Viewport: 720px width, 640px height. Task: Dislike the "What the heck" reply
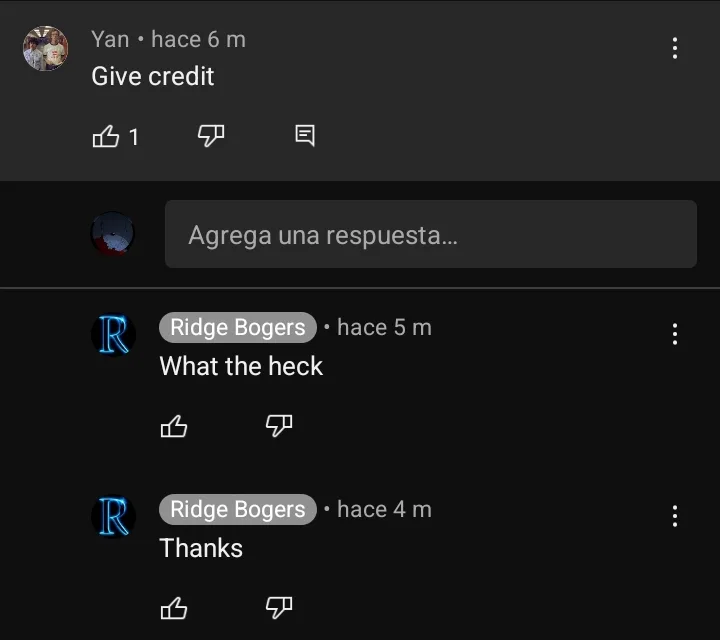click(279, 426)
